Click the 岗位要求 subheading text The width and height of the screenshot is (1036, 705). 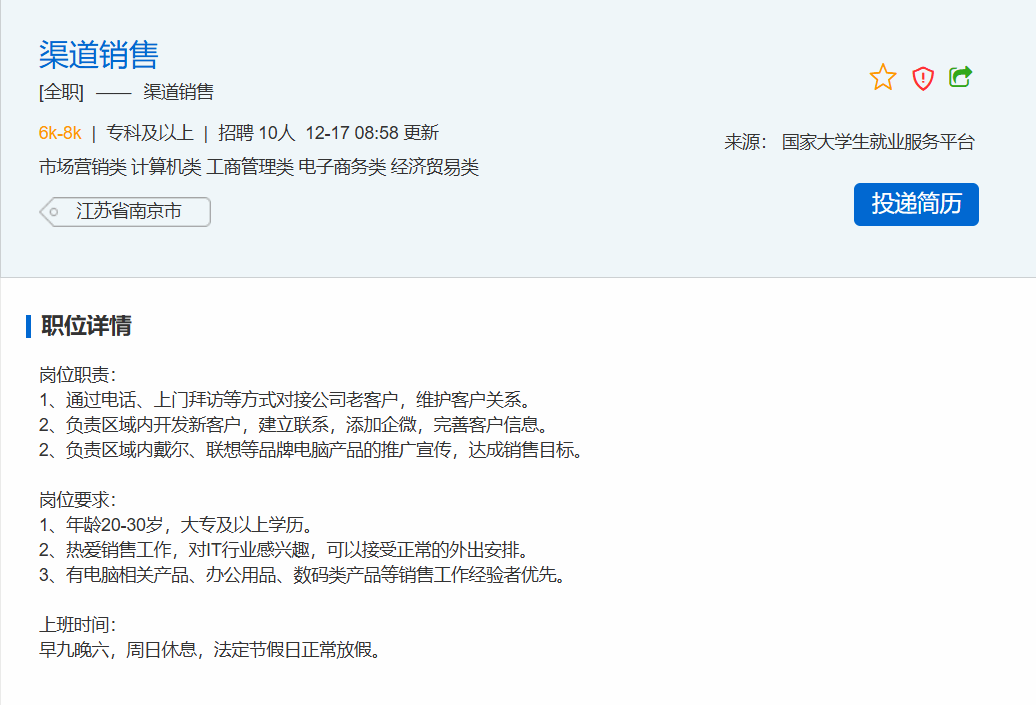click(x=78, y=499)
